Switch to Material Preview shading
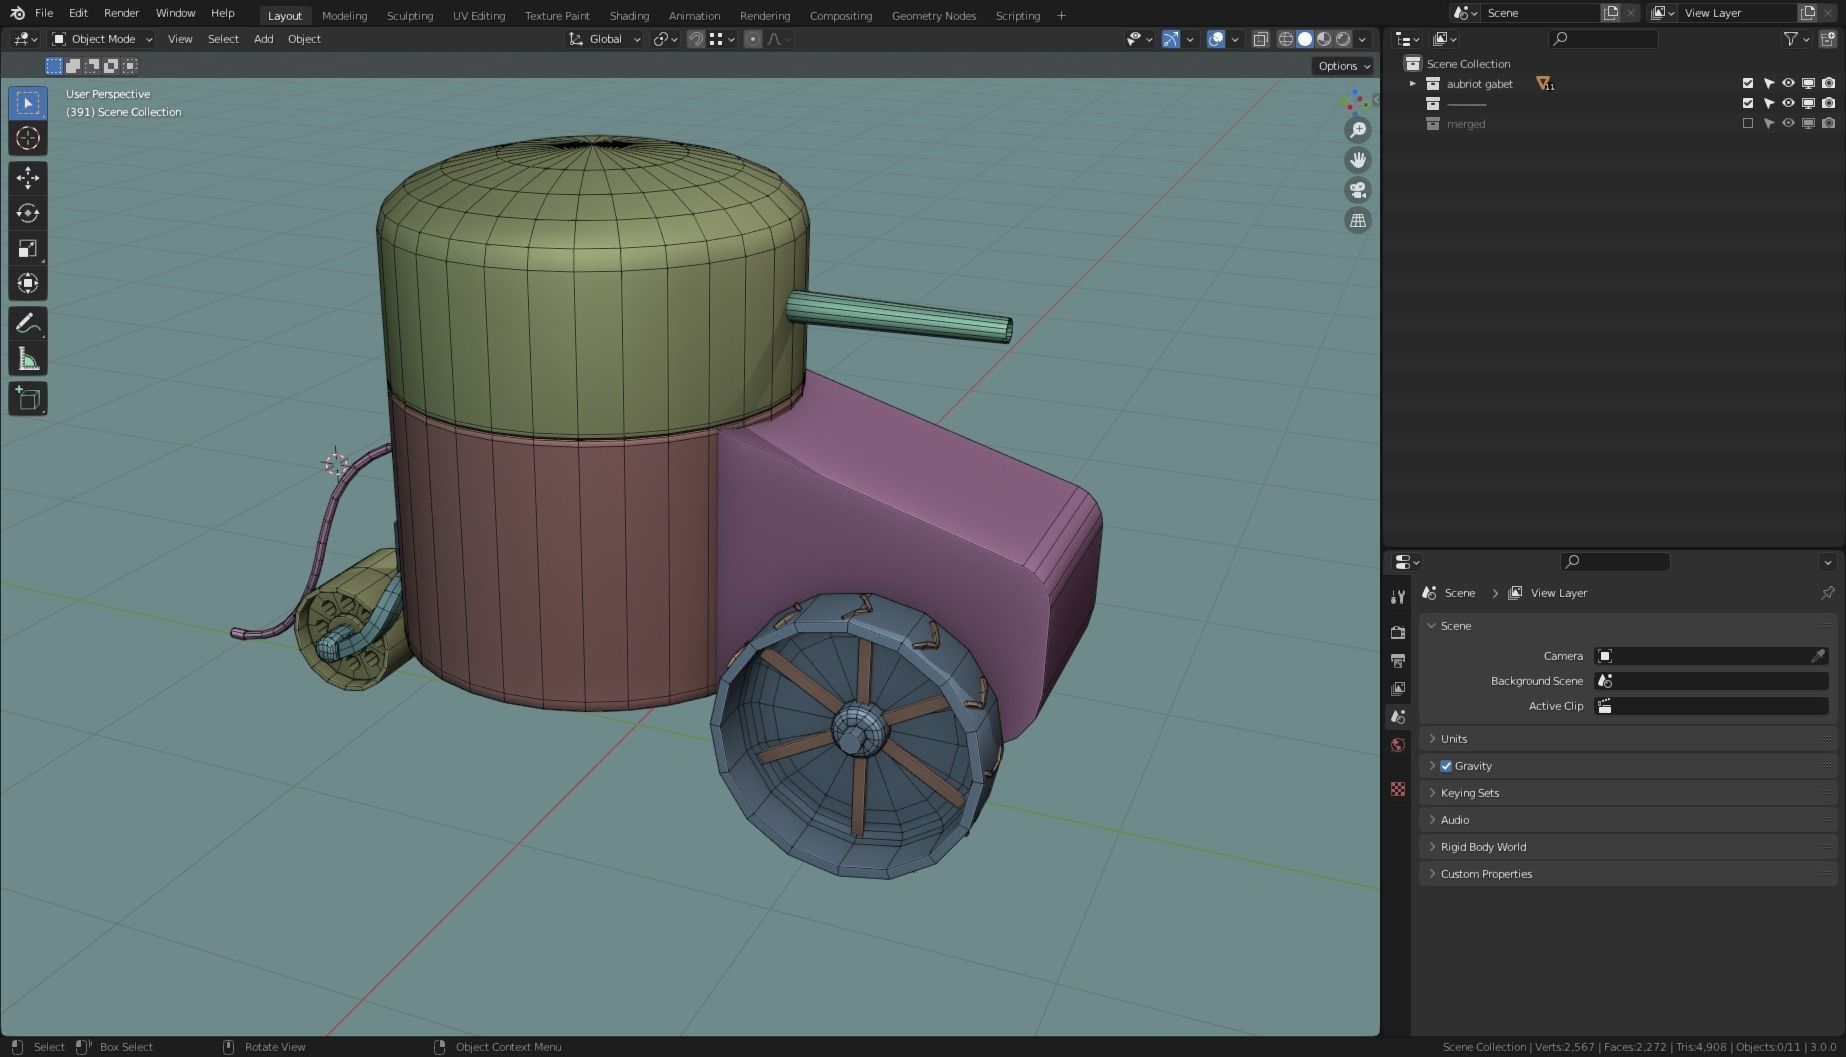1846x1057 pixels. click(1324, 39)
